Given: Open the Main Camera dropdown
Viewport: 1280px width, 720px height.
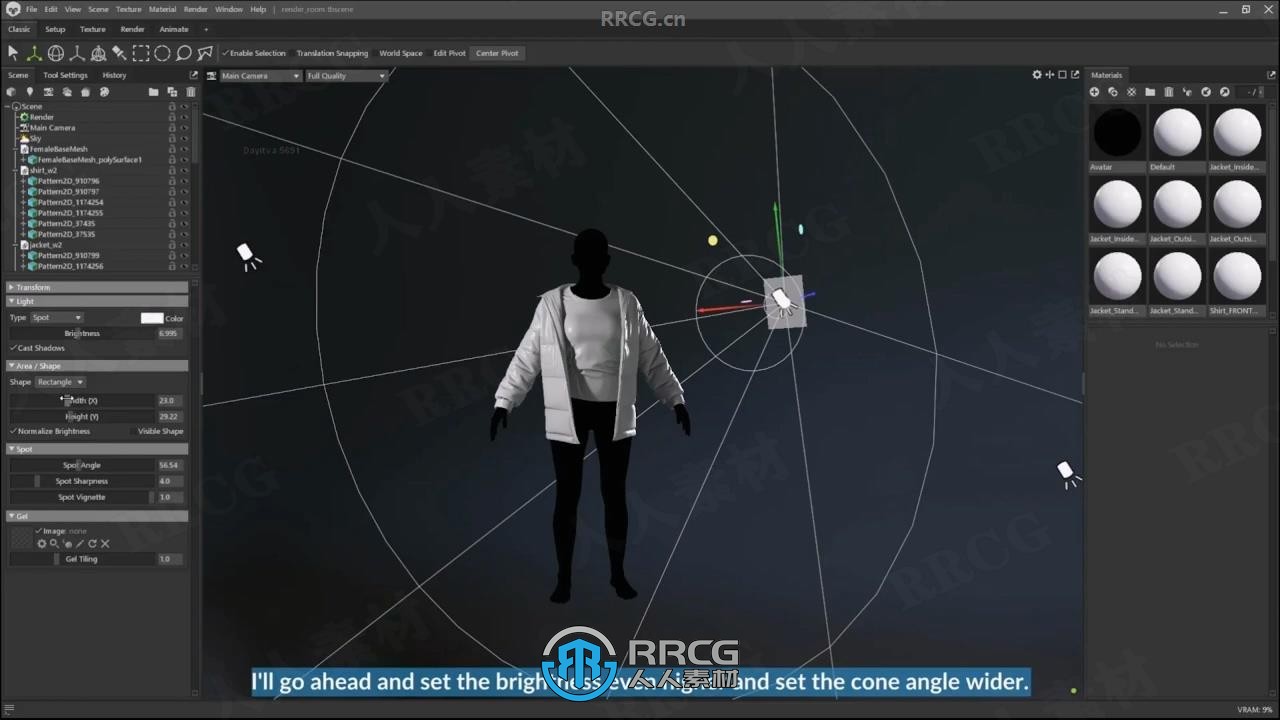Looking at the screenshot, I should [x=260, y=76].
